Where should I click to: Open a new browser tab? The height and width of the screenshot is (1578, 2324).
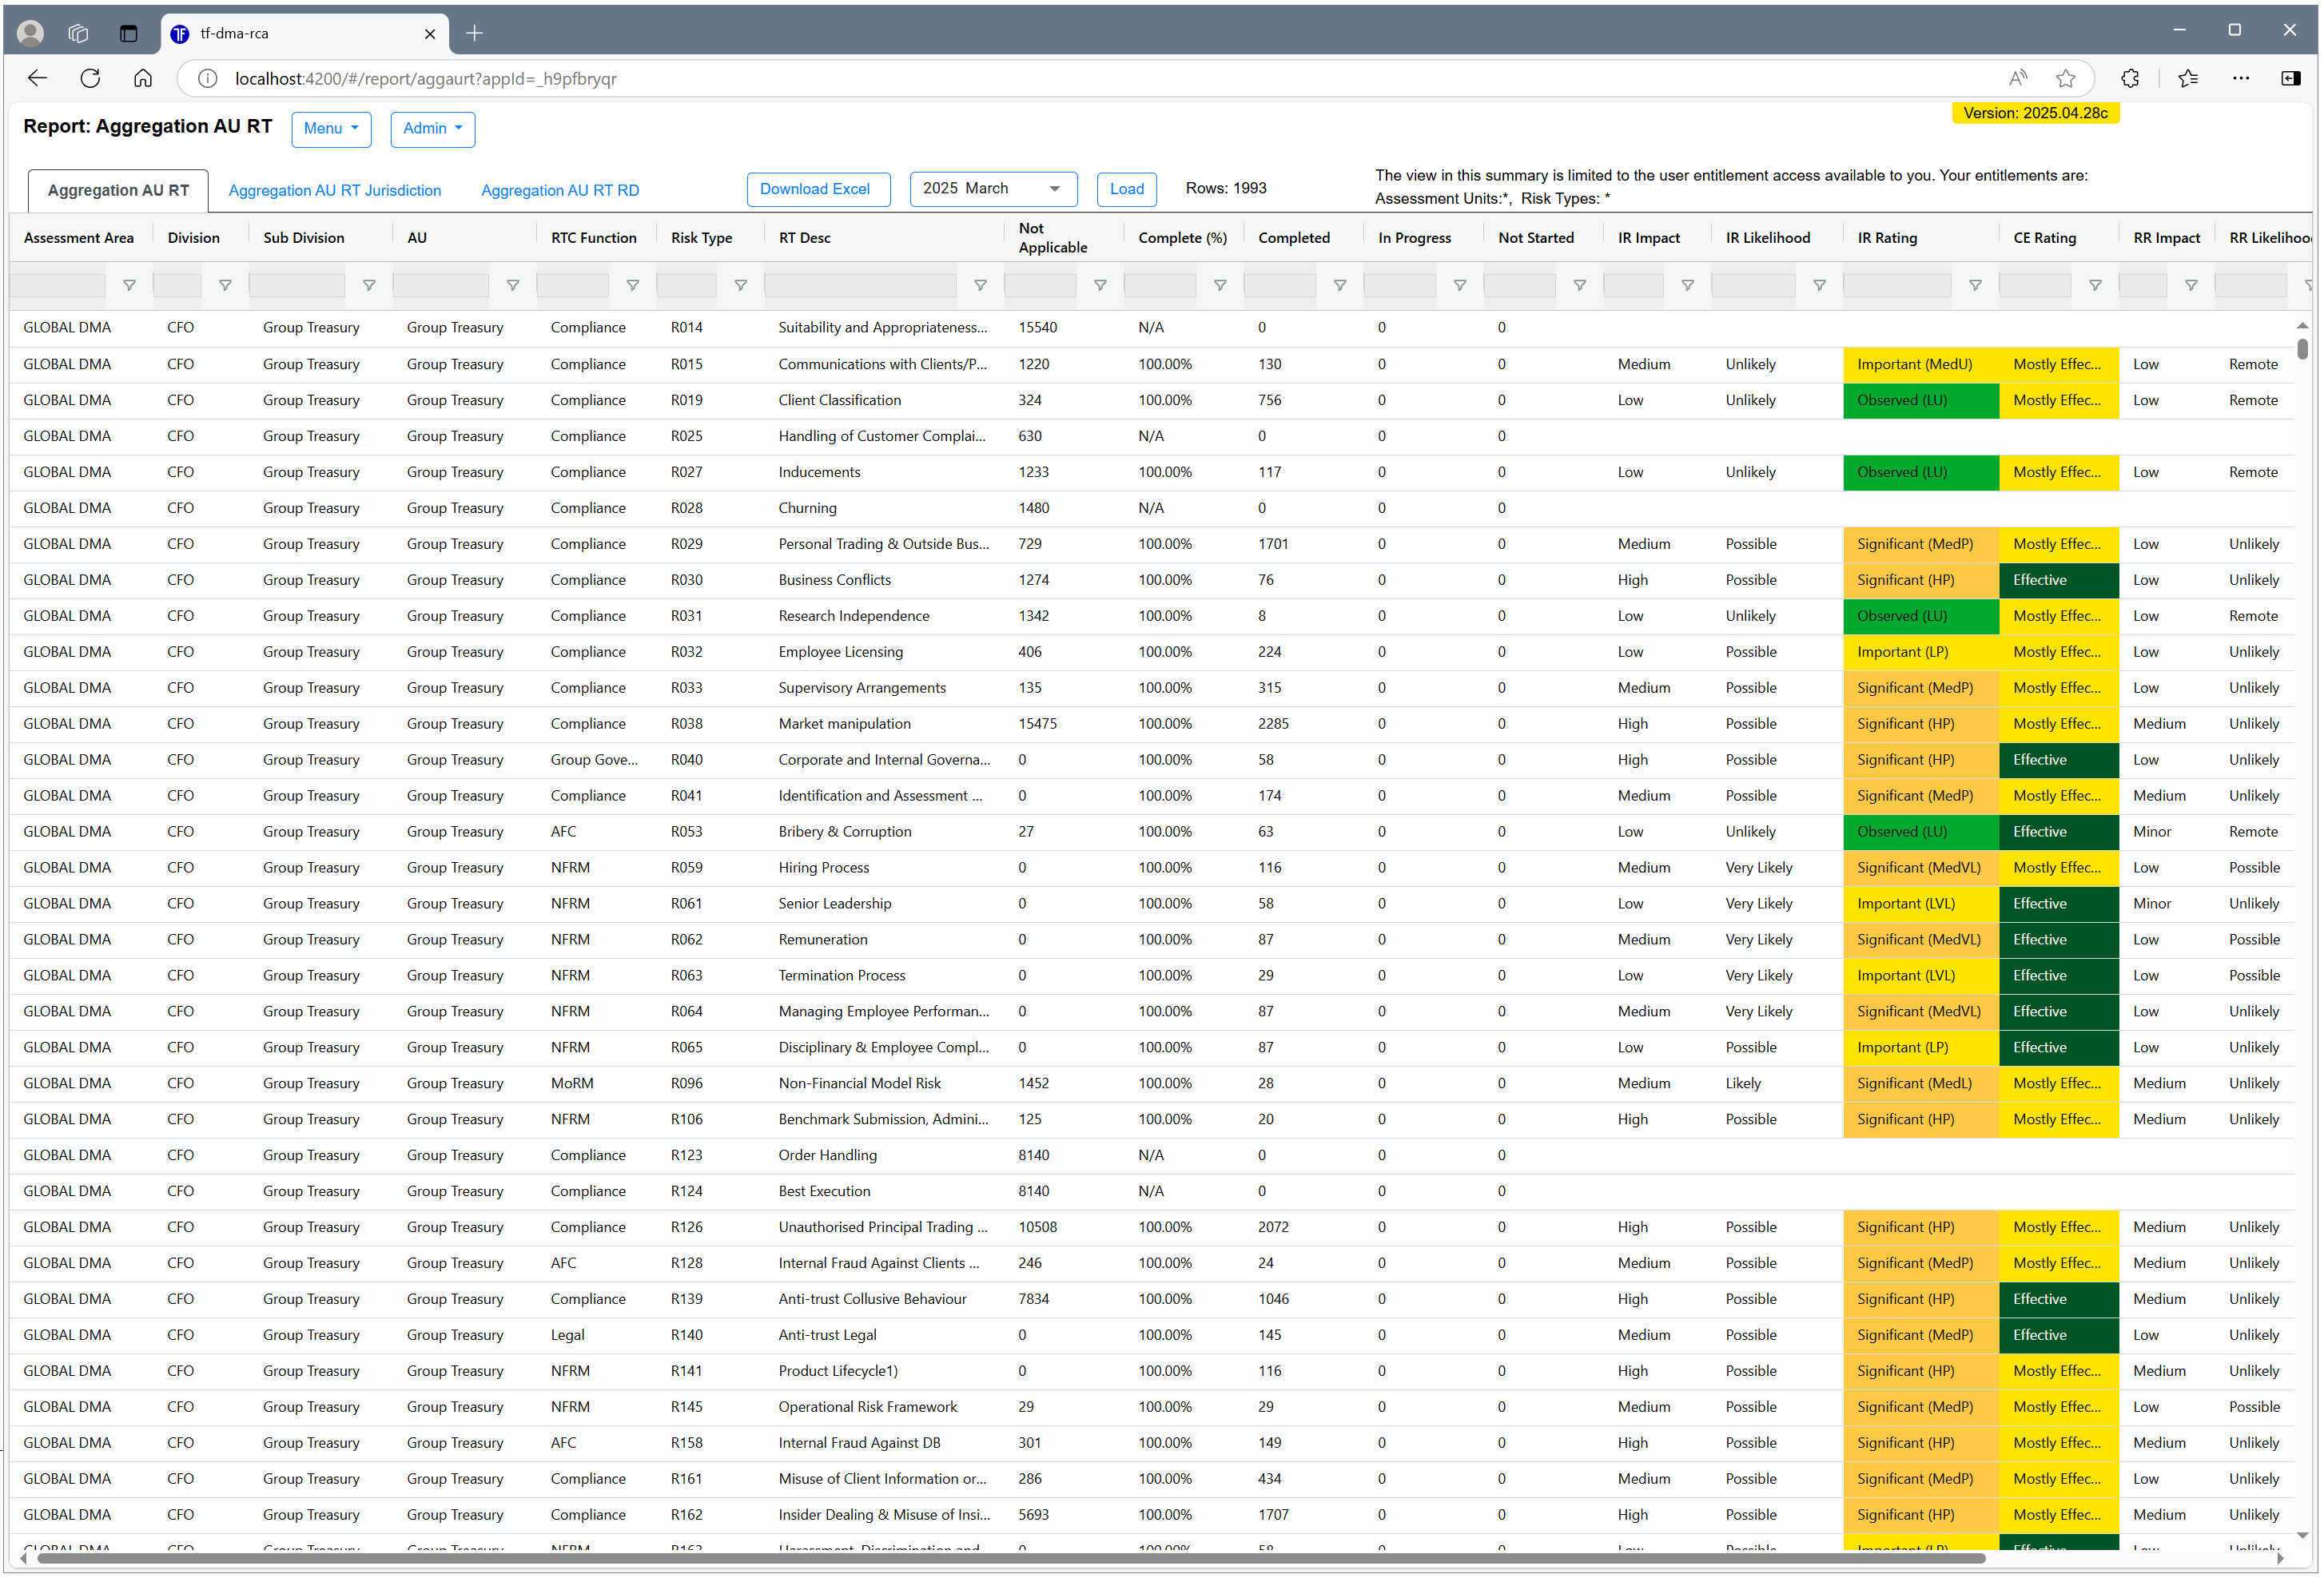(475, 33)
